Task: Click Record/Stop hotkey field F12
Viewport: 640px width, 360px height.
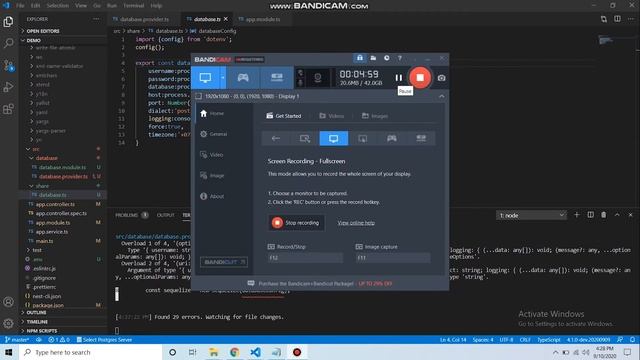Action: (x=305, y=258)
